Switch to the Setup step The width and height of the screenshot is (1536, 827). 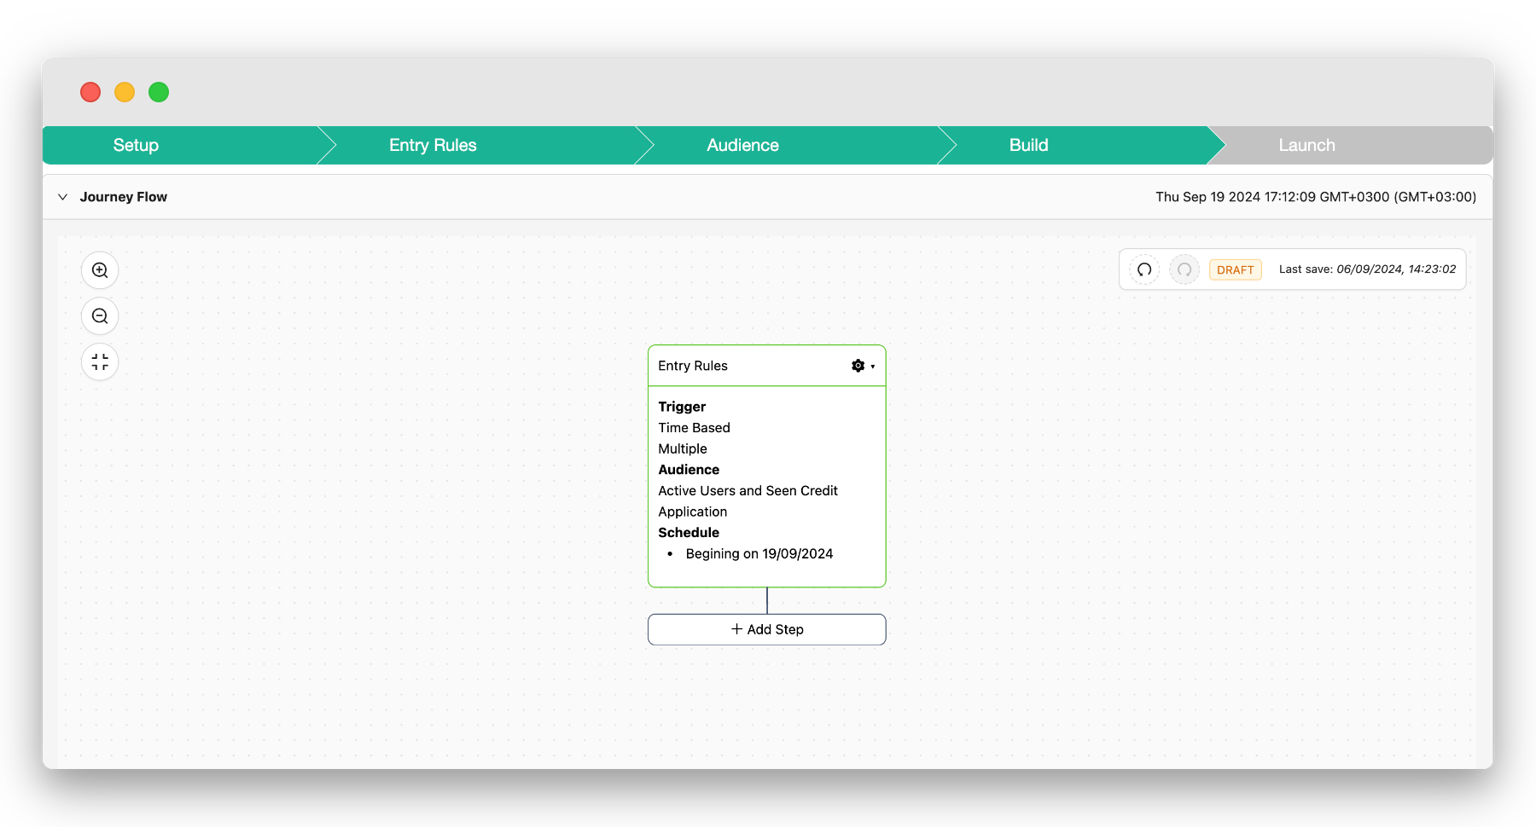pyautogui.click(x=136, y=145)
